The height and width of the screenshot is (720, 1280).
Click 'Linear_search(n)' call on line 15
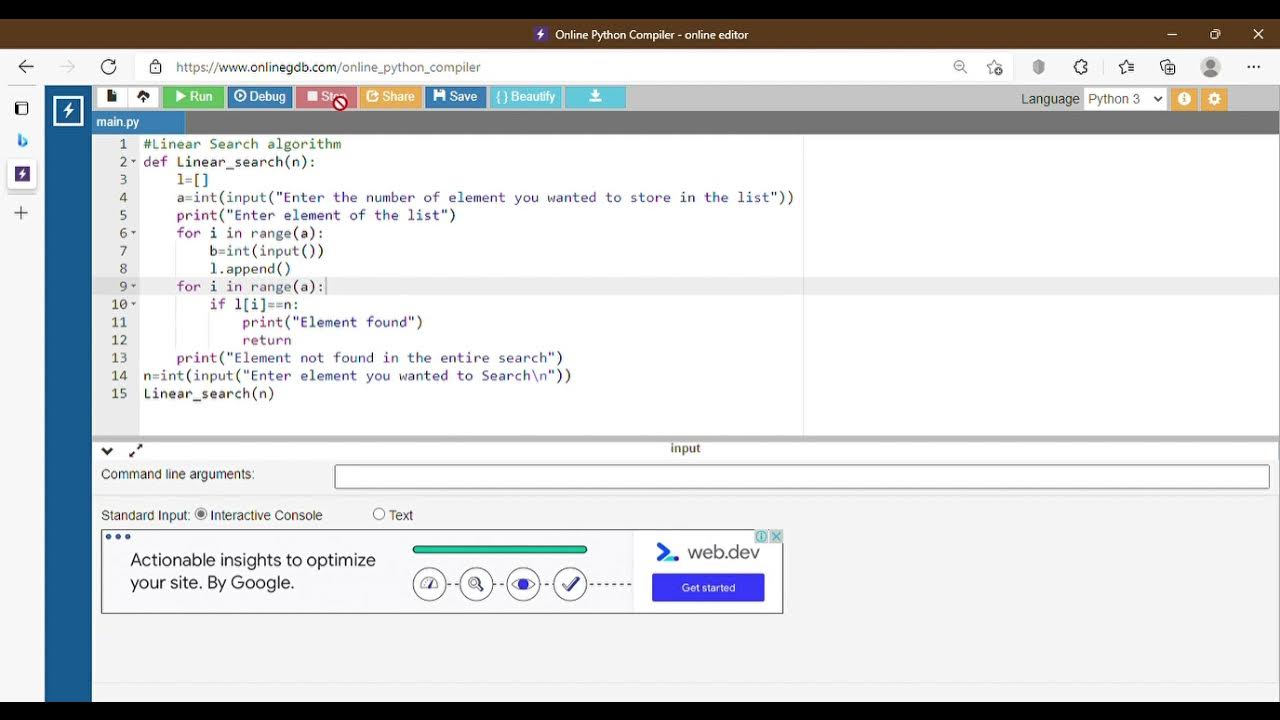coord(209,394)
